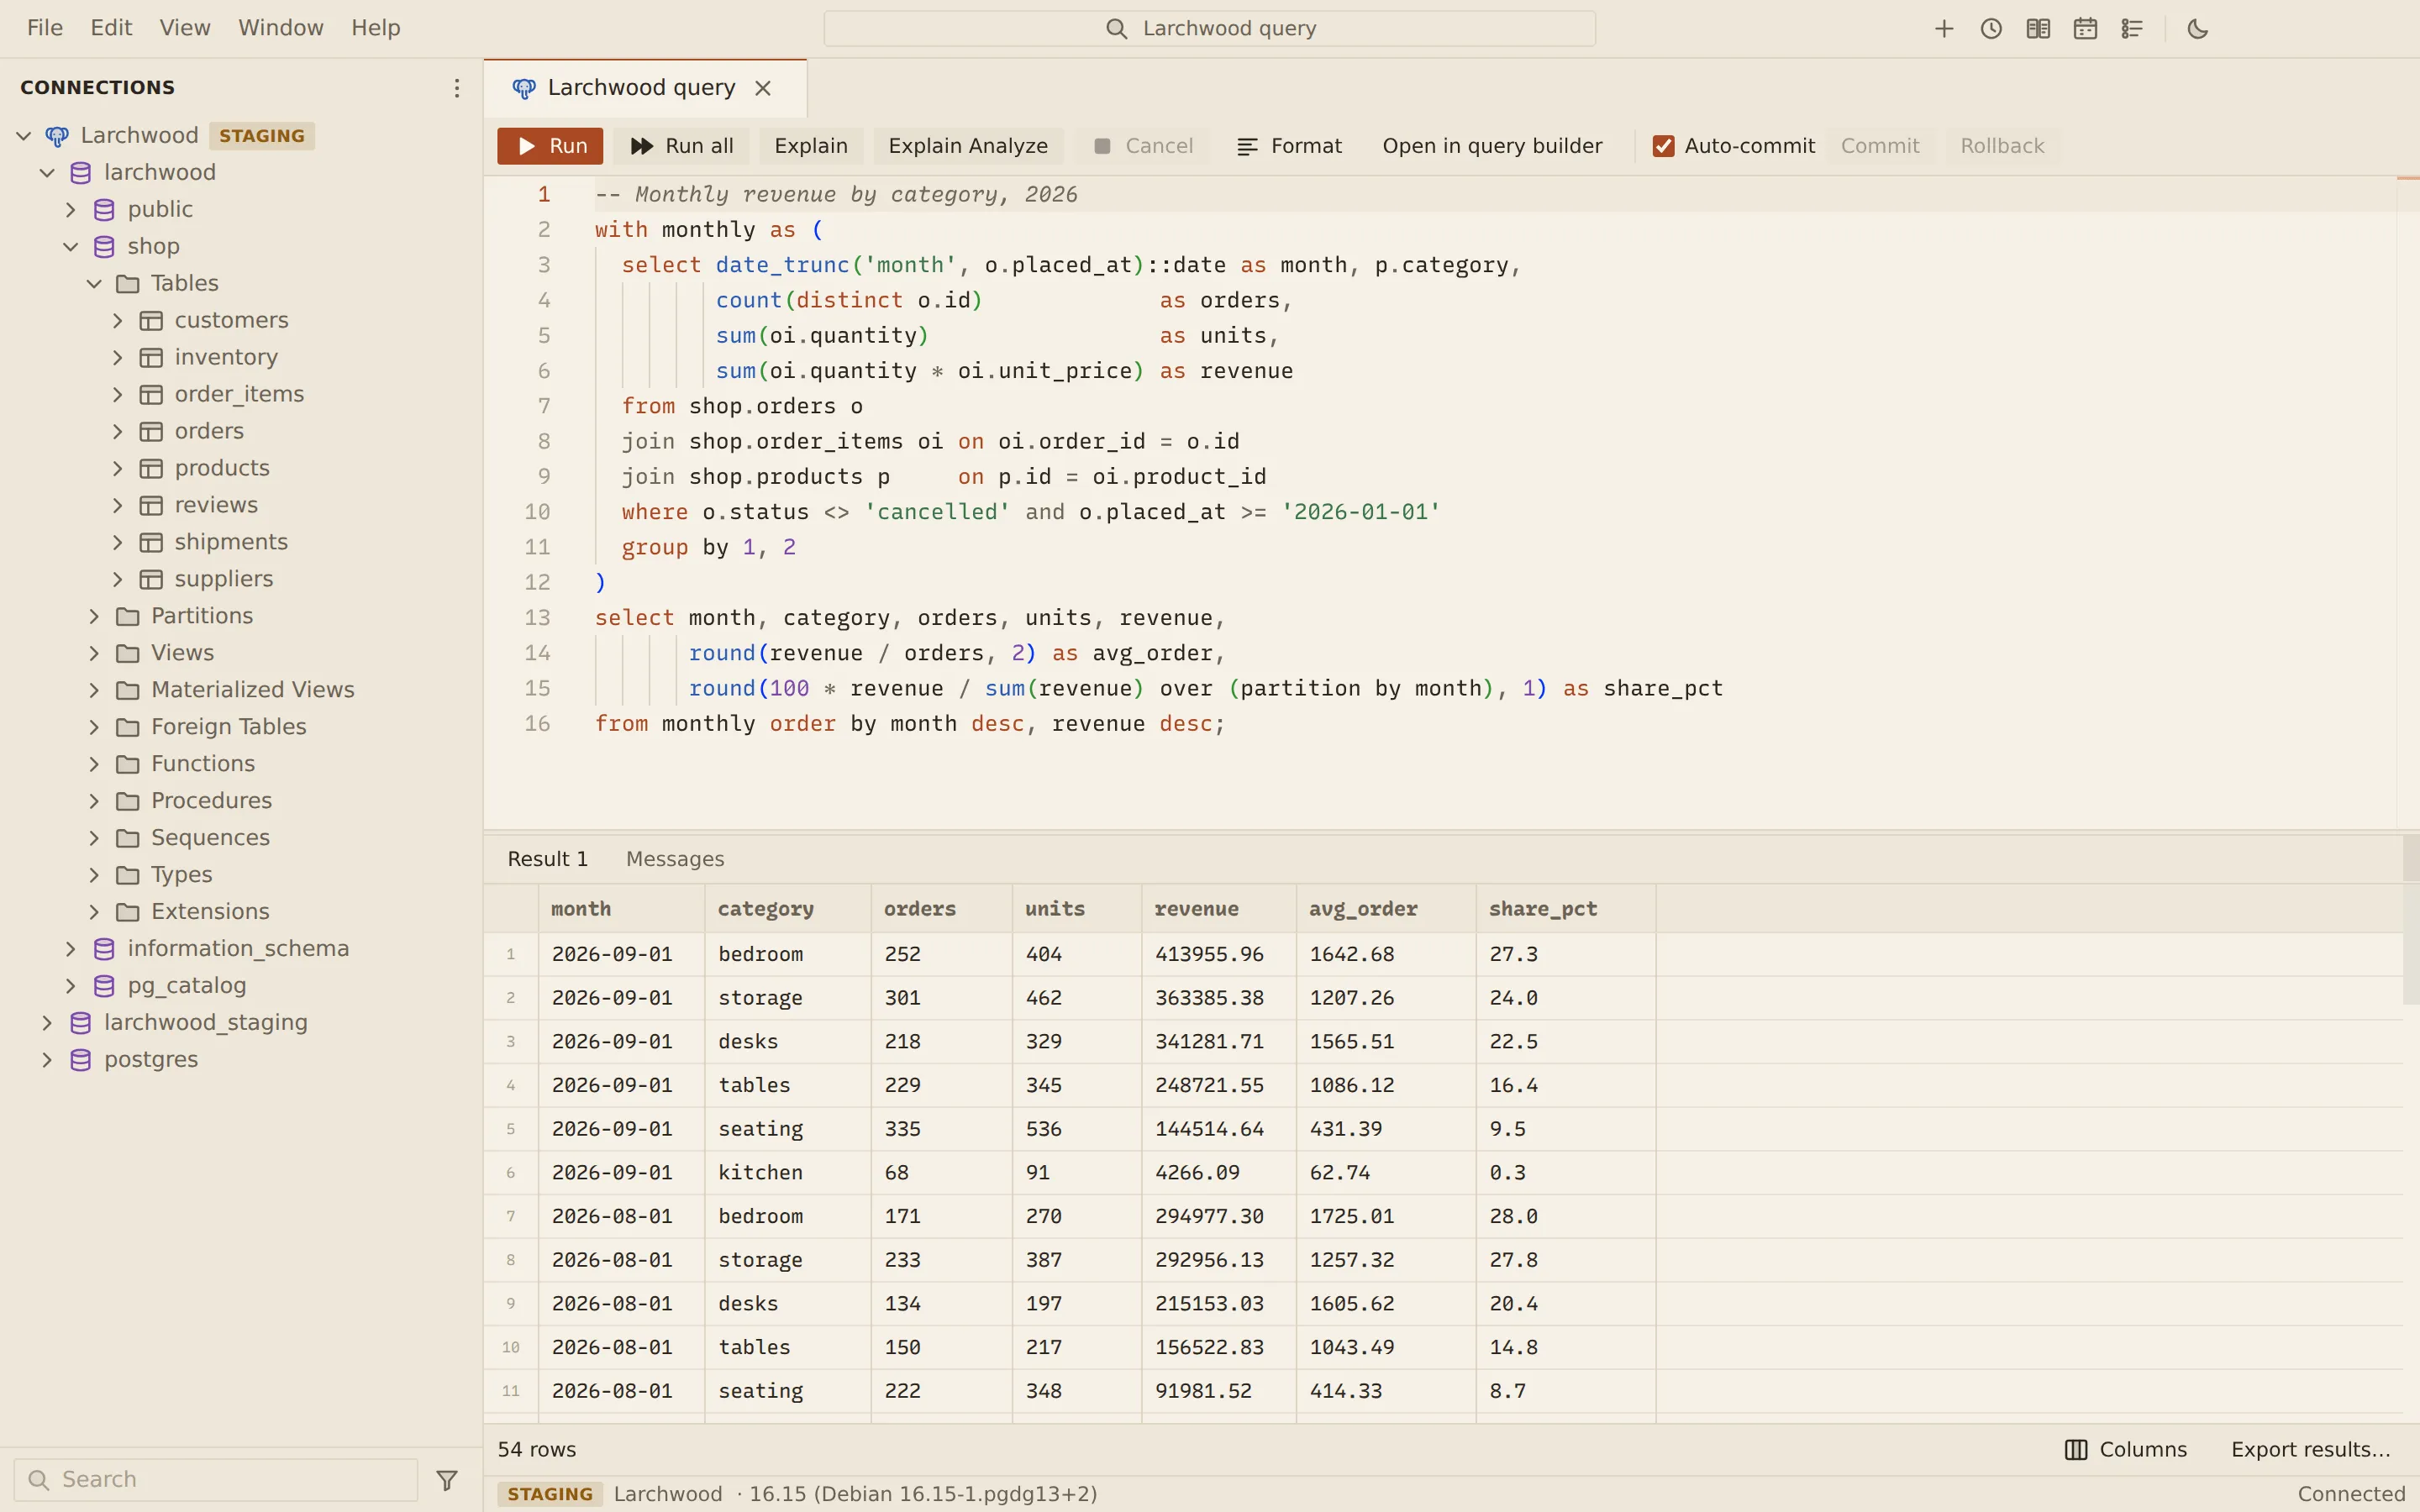The width and height of the screenshot is (2420, 1512).
Task: Click the customers table icon
Action: click(x=151, y=321)
